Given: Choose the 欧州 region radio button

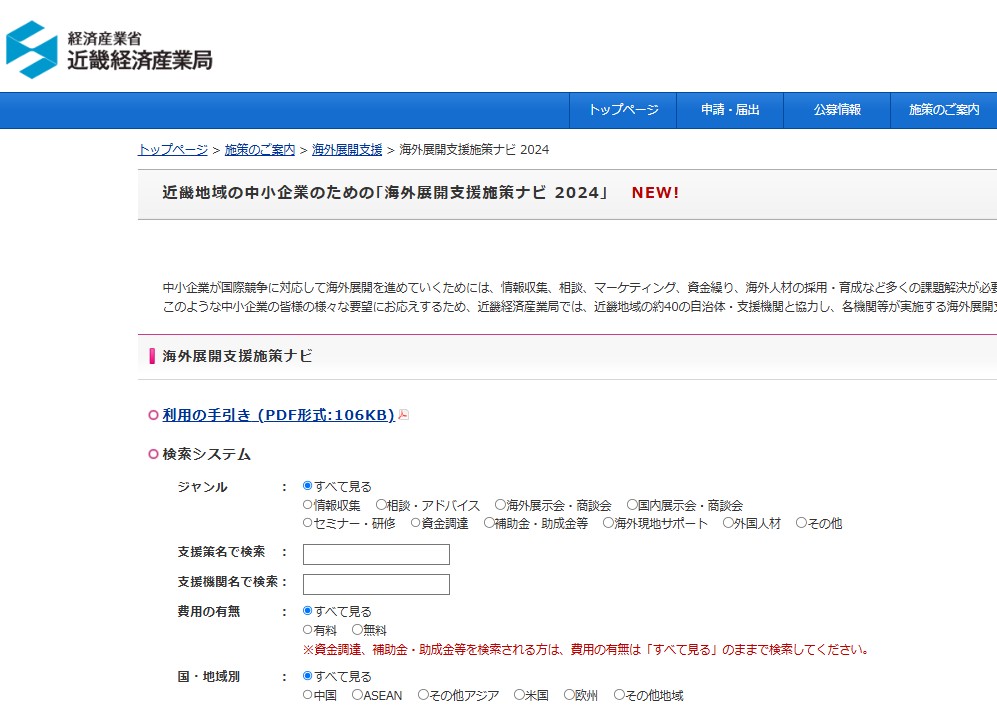Looking at the screenshot, I should point(569,695).
